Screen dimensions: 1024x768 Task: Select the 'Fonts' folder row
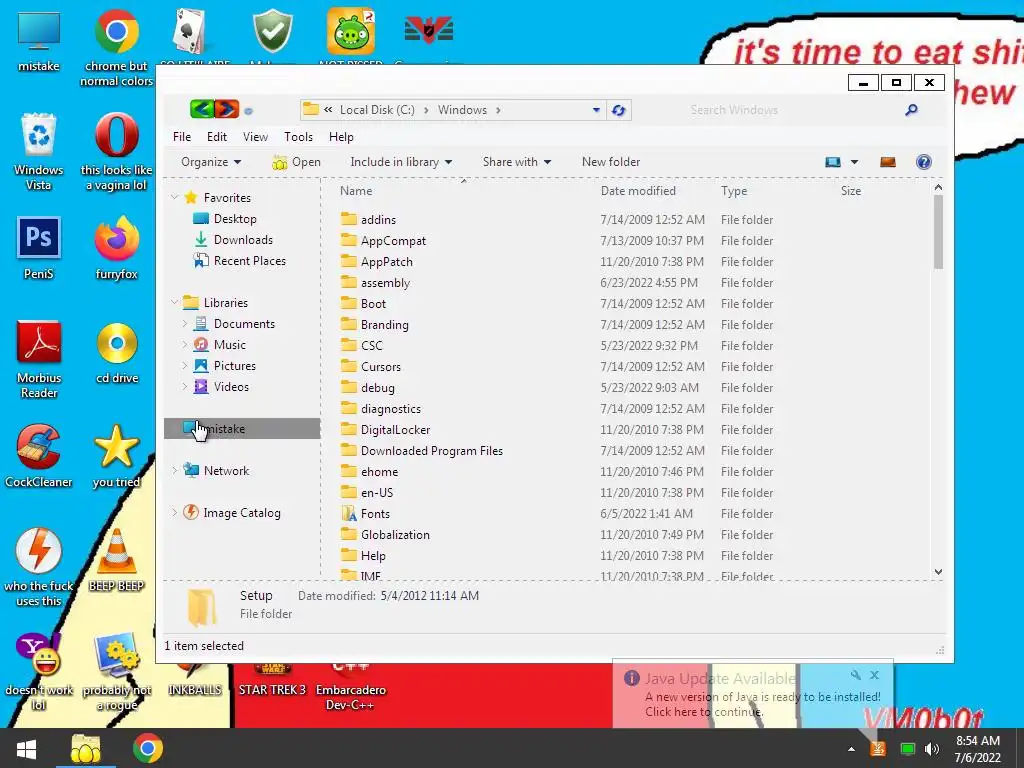(556, 514)
